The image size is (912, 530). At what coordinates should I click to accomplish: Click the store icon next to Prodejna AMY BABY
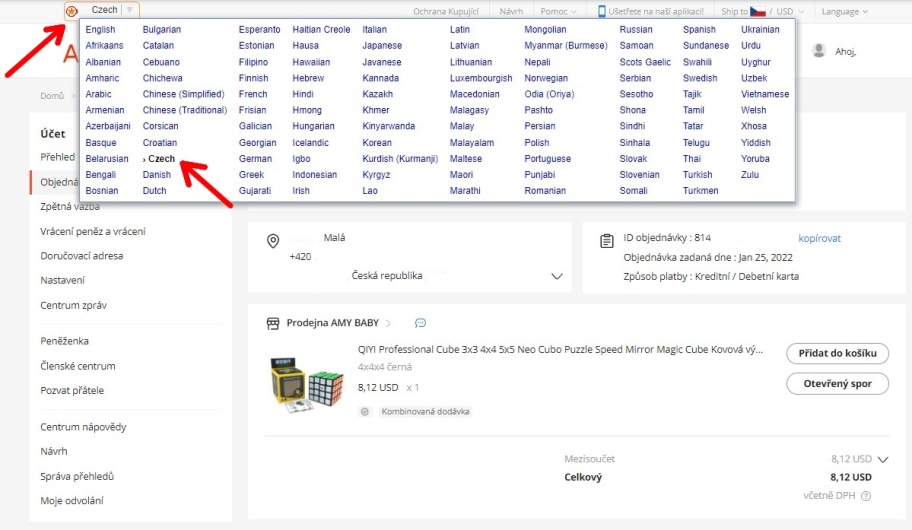(273, 323)
